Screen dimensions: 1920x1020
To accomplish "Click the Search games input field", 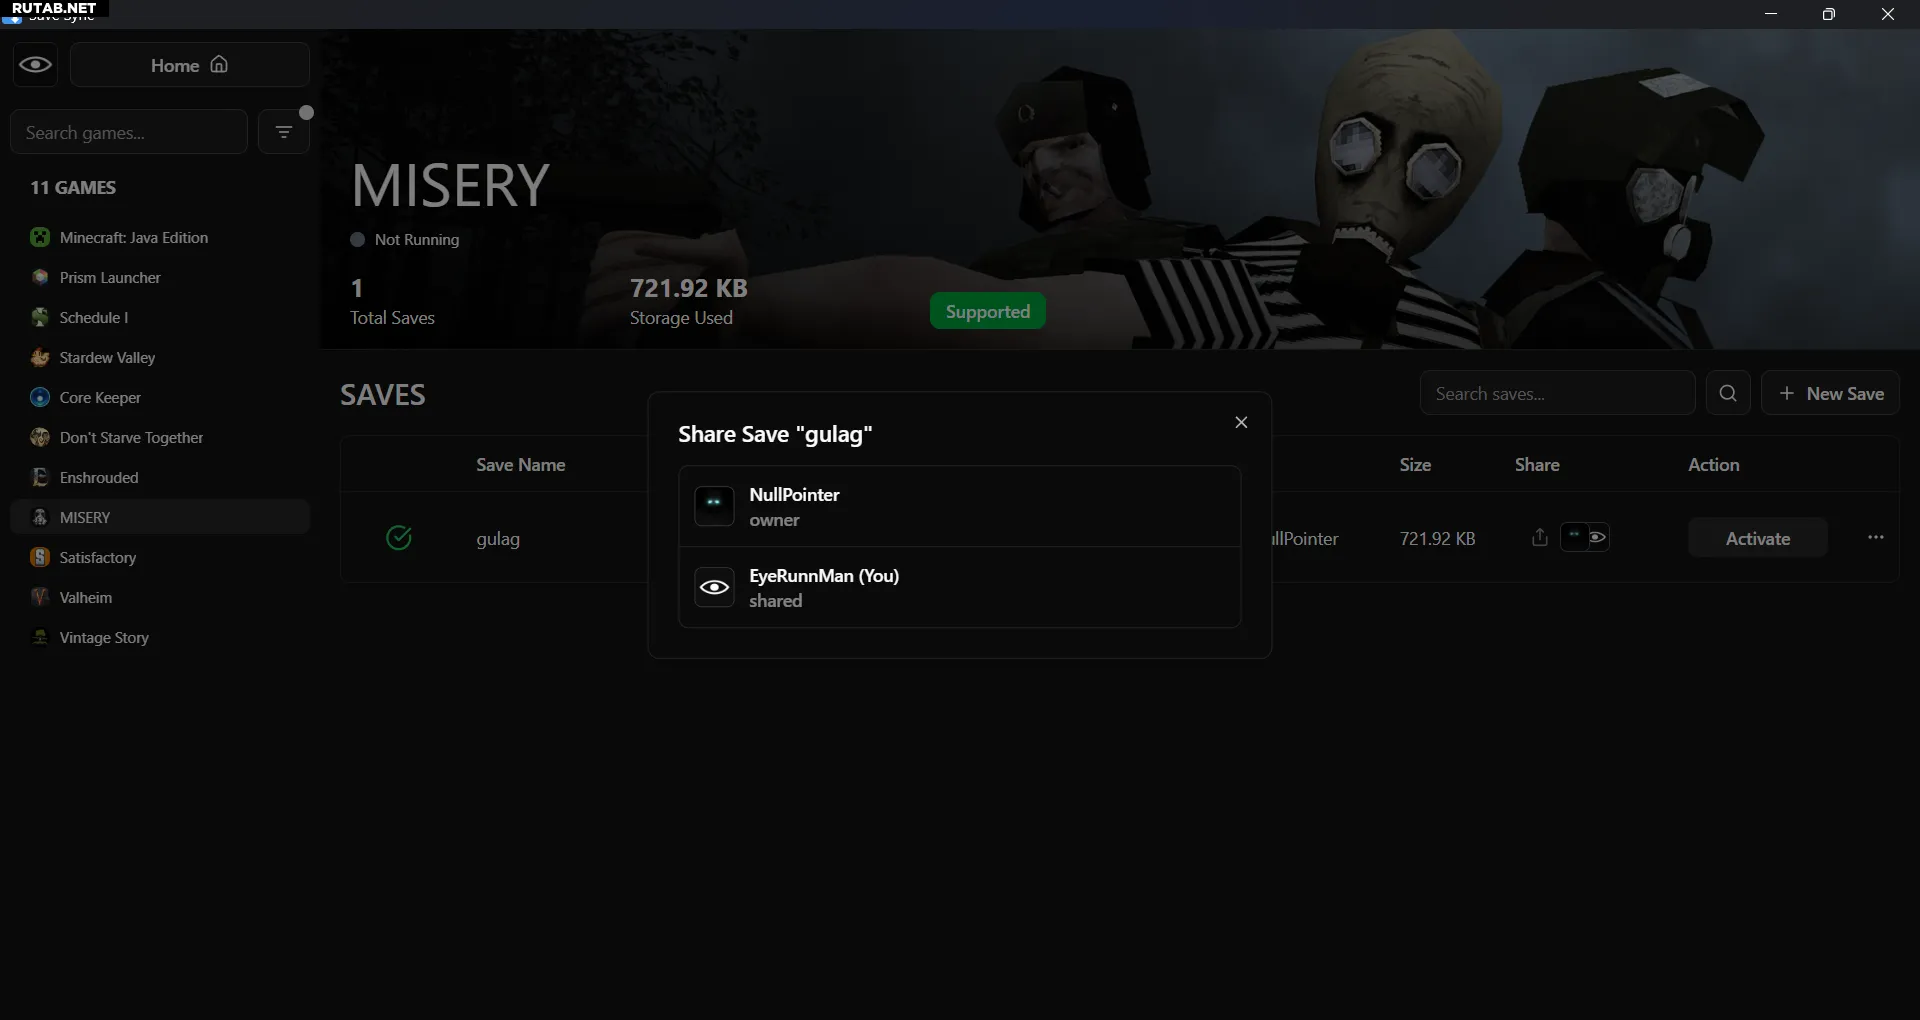I will [129, 132].
